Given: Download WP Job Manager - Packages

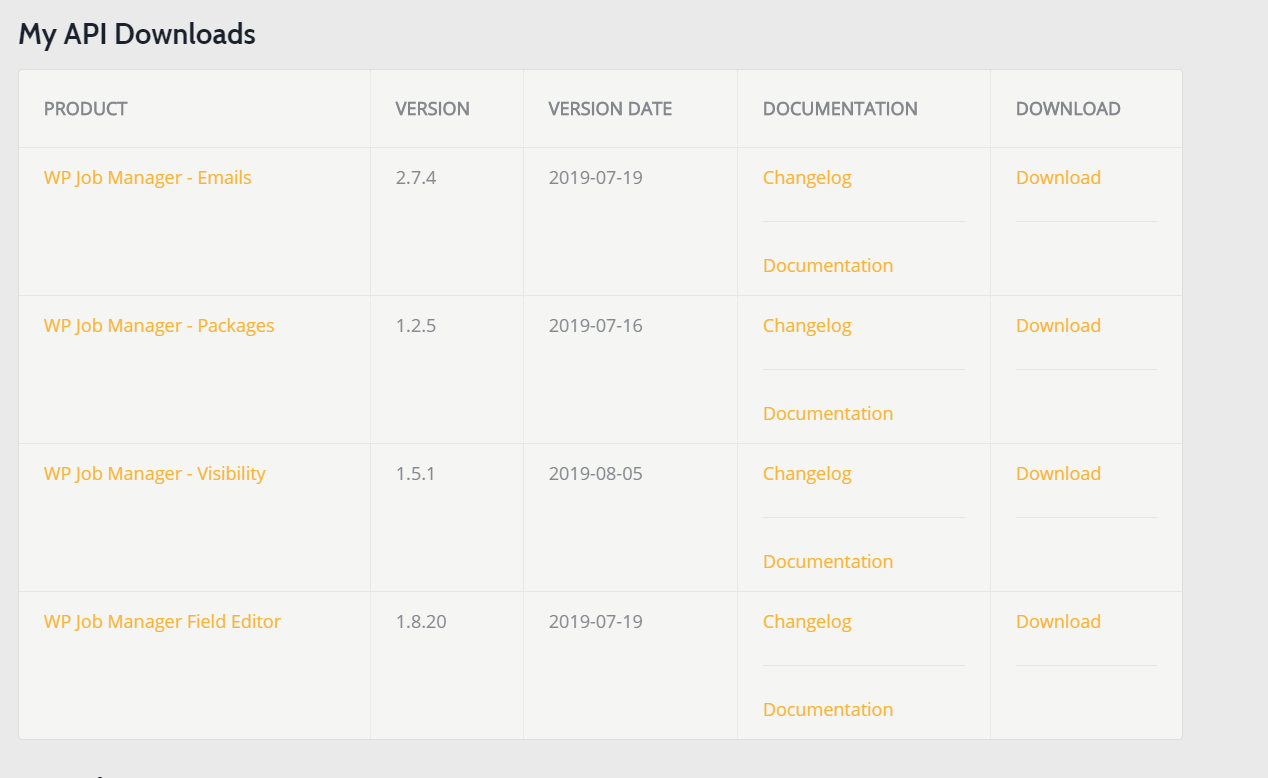Looking at the screenshot, I should pyautogui.click(x=1058, y=326).
